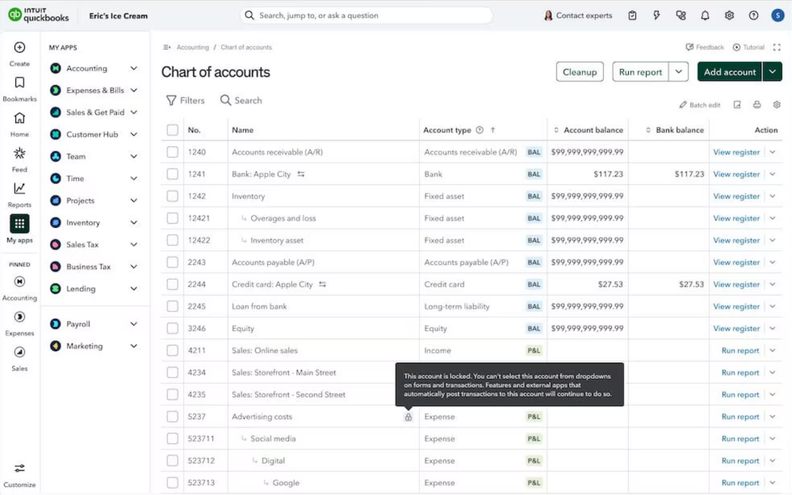
Task: Select the My apps grid icon
Action: (19, 224)
